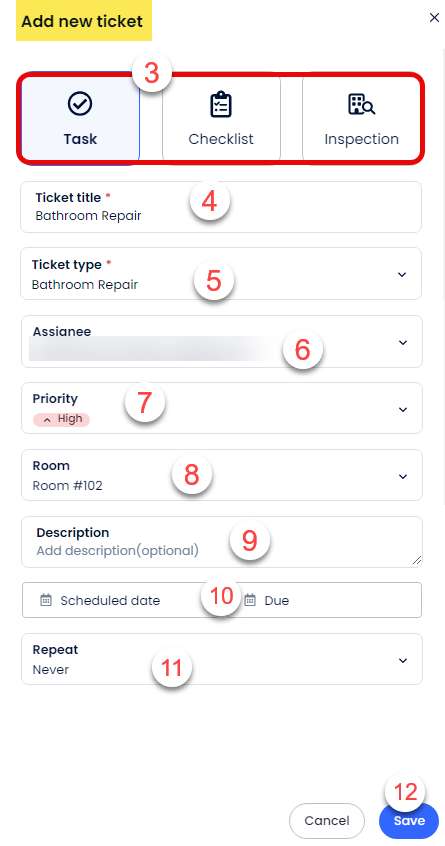Click the Task checkmark circle icon
Viewport: 445px width, 846px height.
pyautogui.click(x=80, y=104)
